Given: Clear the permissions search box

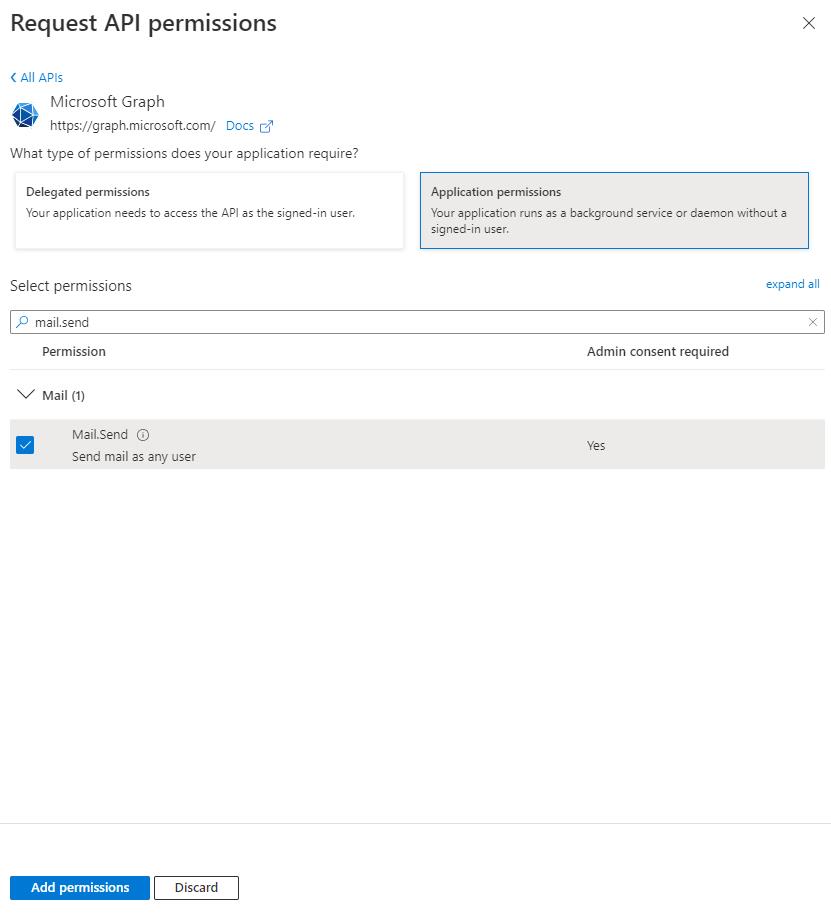Looking at the screenshot, I should (813, 322).
